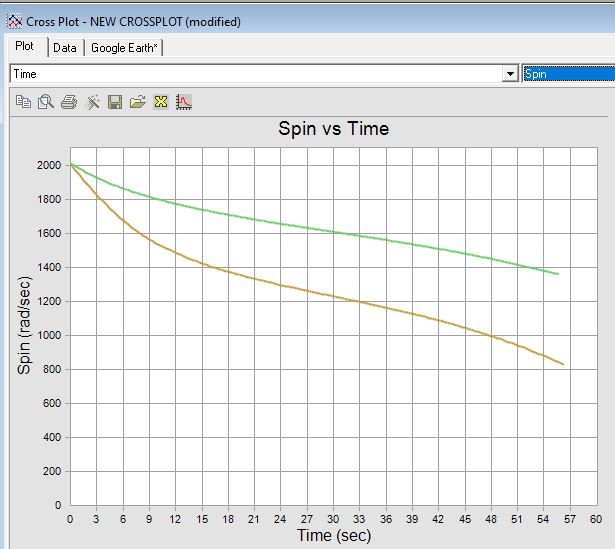Switch to the Data tab

tap(65, 47)
